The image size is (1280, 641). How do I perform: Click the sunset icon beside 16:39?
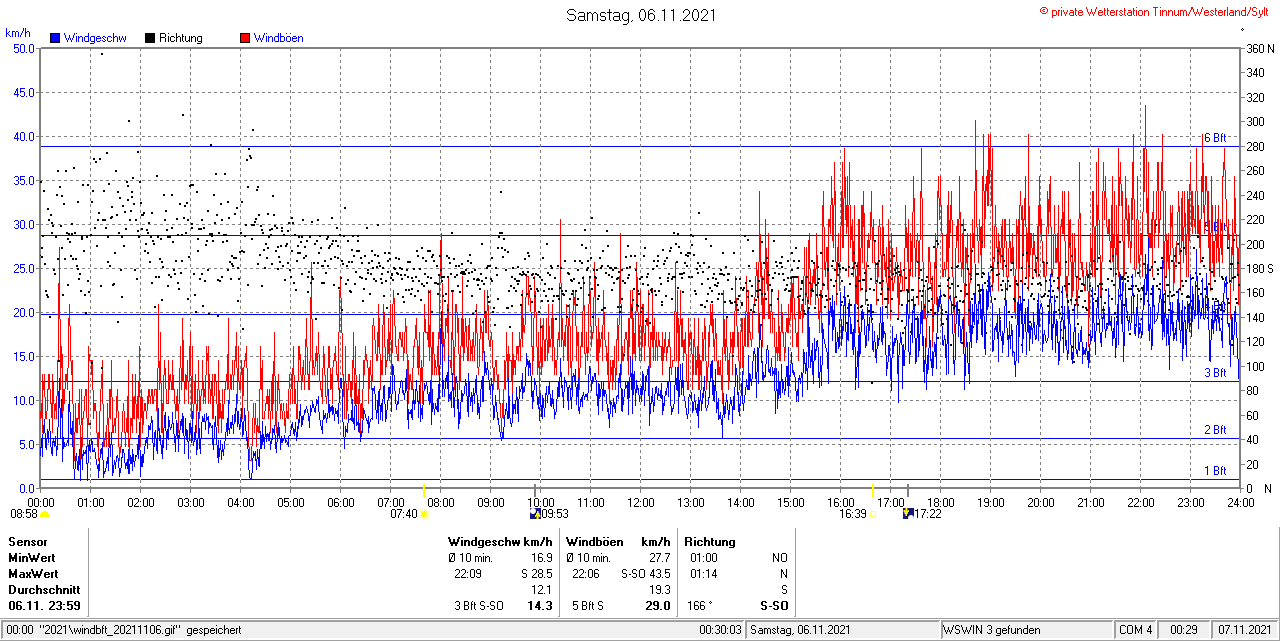pos(873,514)
